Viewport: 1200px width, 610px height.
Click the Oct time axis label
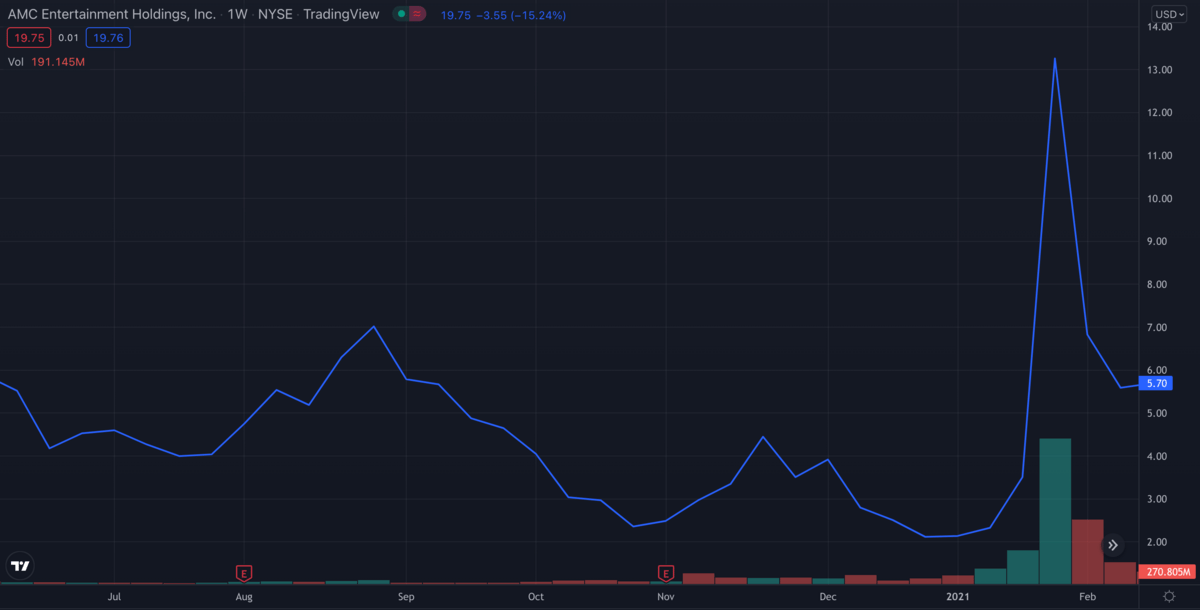tap(536, 597)
